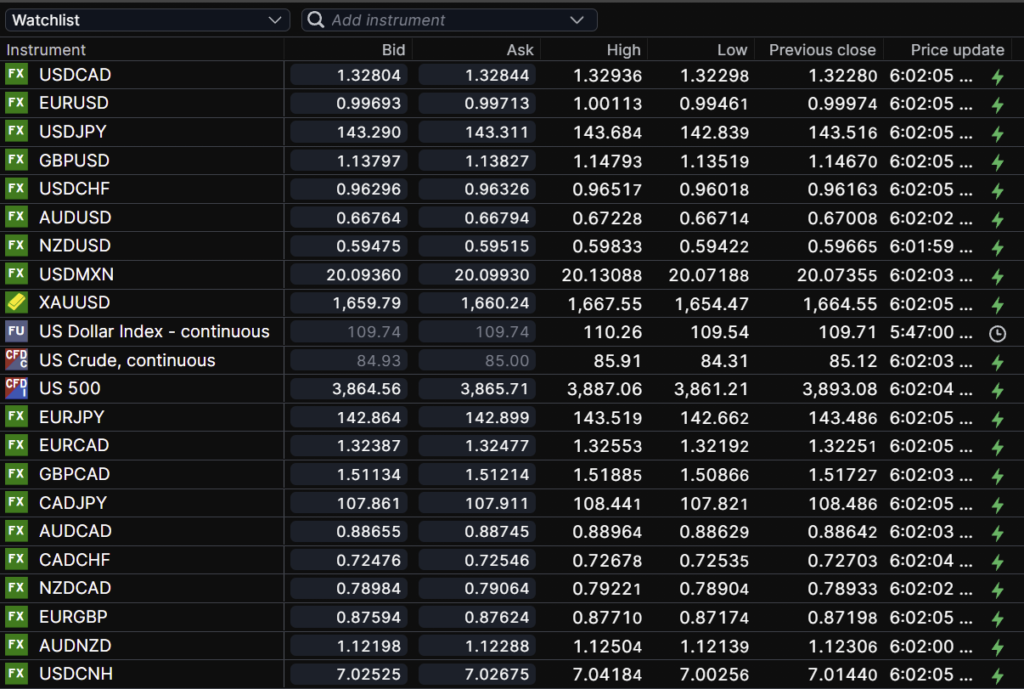Click the Instrument column header
This screenshot has width=1024, height=689.
click(47, 50)
